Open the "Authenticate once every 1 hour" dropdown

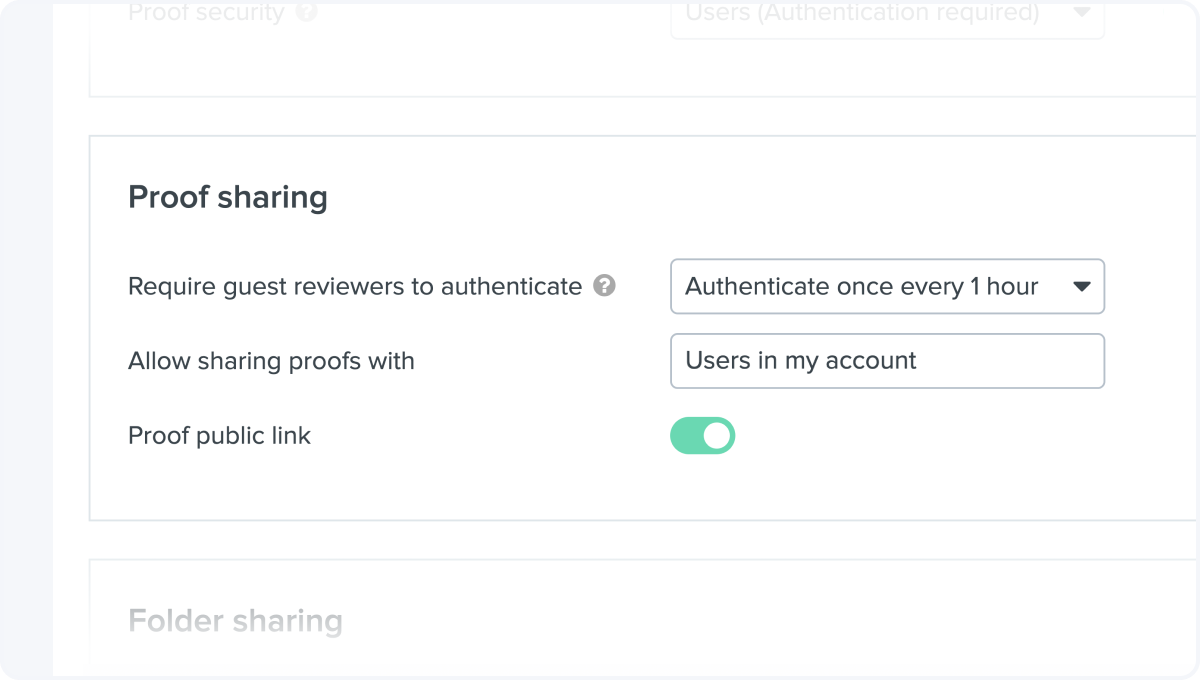point(886,287)
